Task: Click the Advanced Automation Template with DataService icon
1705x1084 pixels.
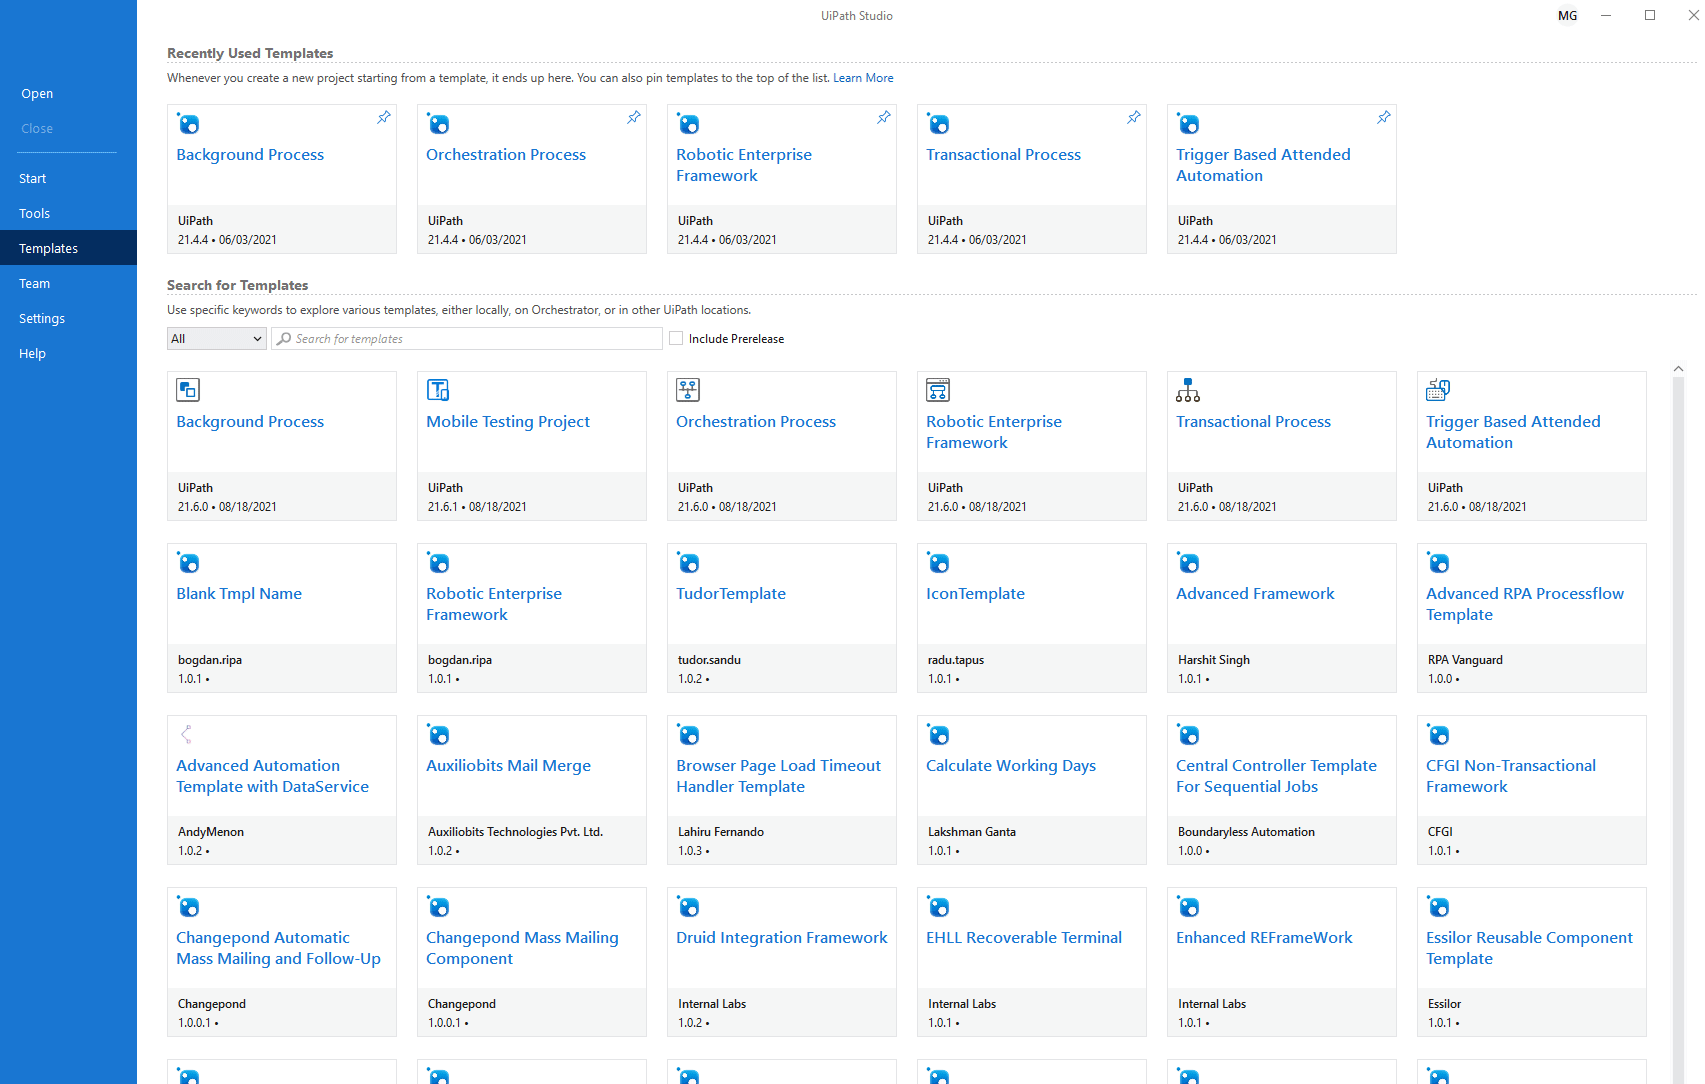Action: pyautogui.click(x=186, y=735)
